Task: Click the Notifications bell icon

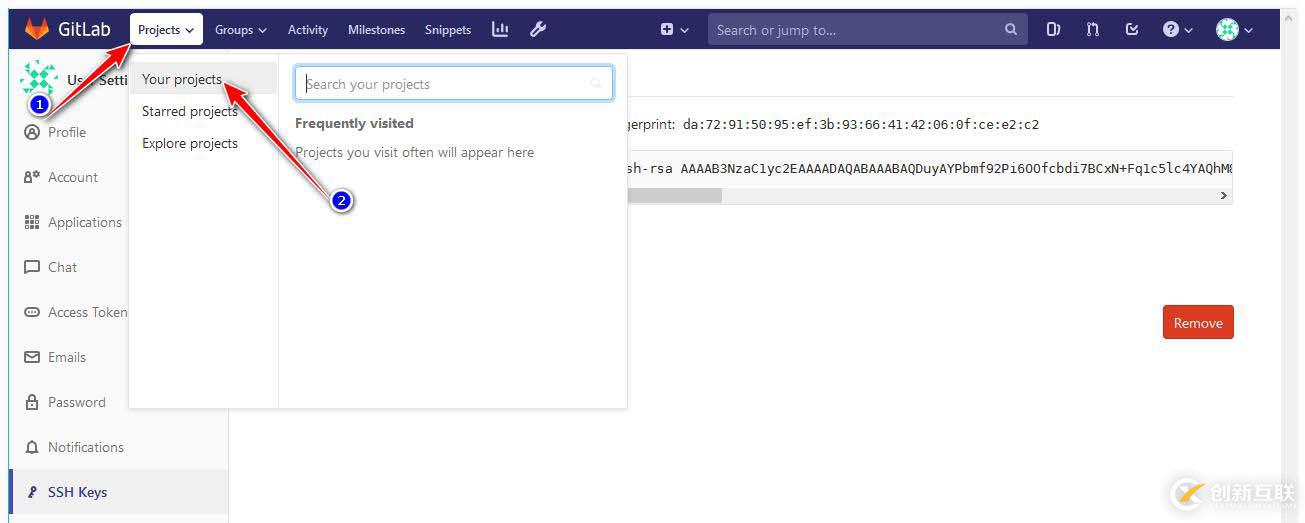Action: coord(32,447)
